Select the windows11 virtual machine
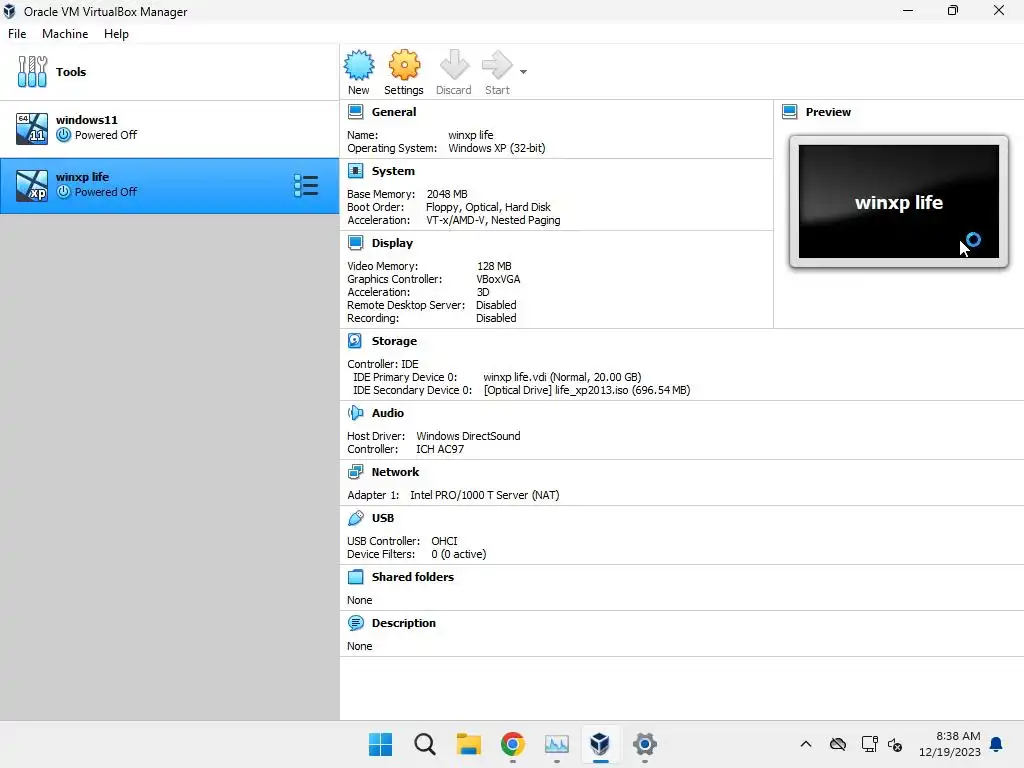Screen dimensions: 1024x768 point(170,128)
